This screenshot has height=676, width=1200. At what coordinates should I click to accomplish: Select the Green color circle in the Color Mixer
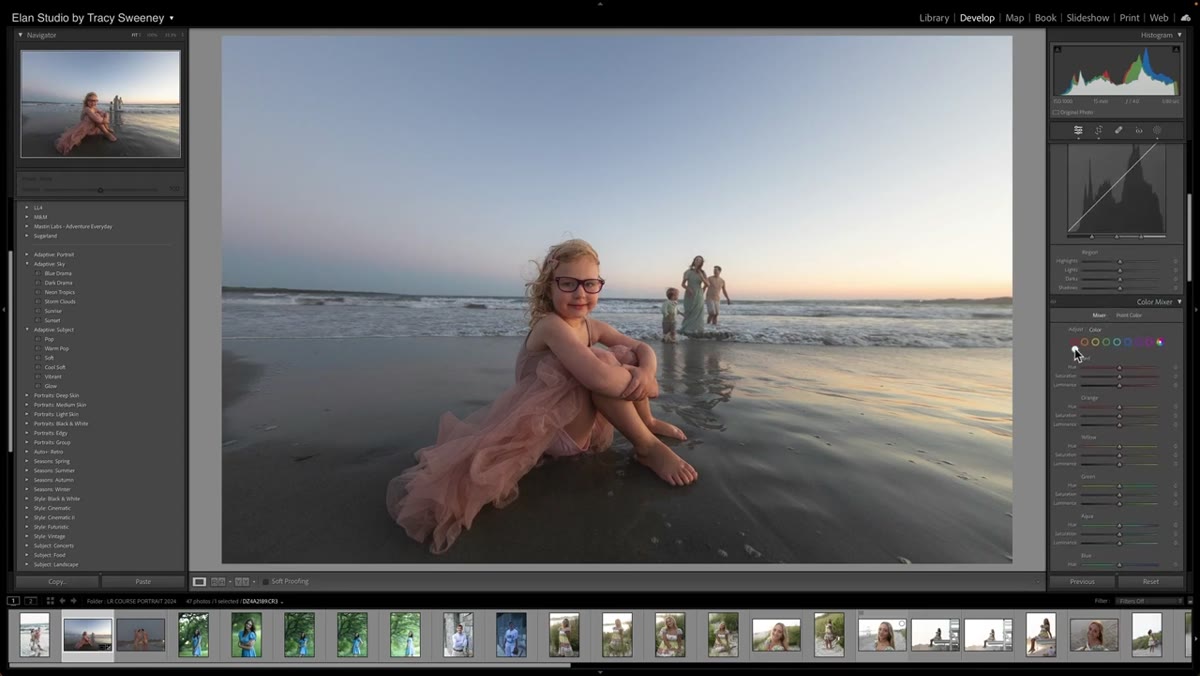tap(1106, 342)
